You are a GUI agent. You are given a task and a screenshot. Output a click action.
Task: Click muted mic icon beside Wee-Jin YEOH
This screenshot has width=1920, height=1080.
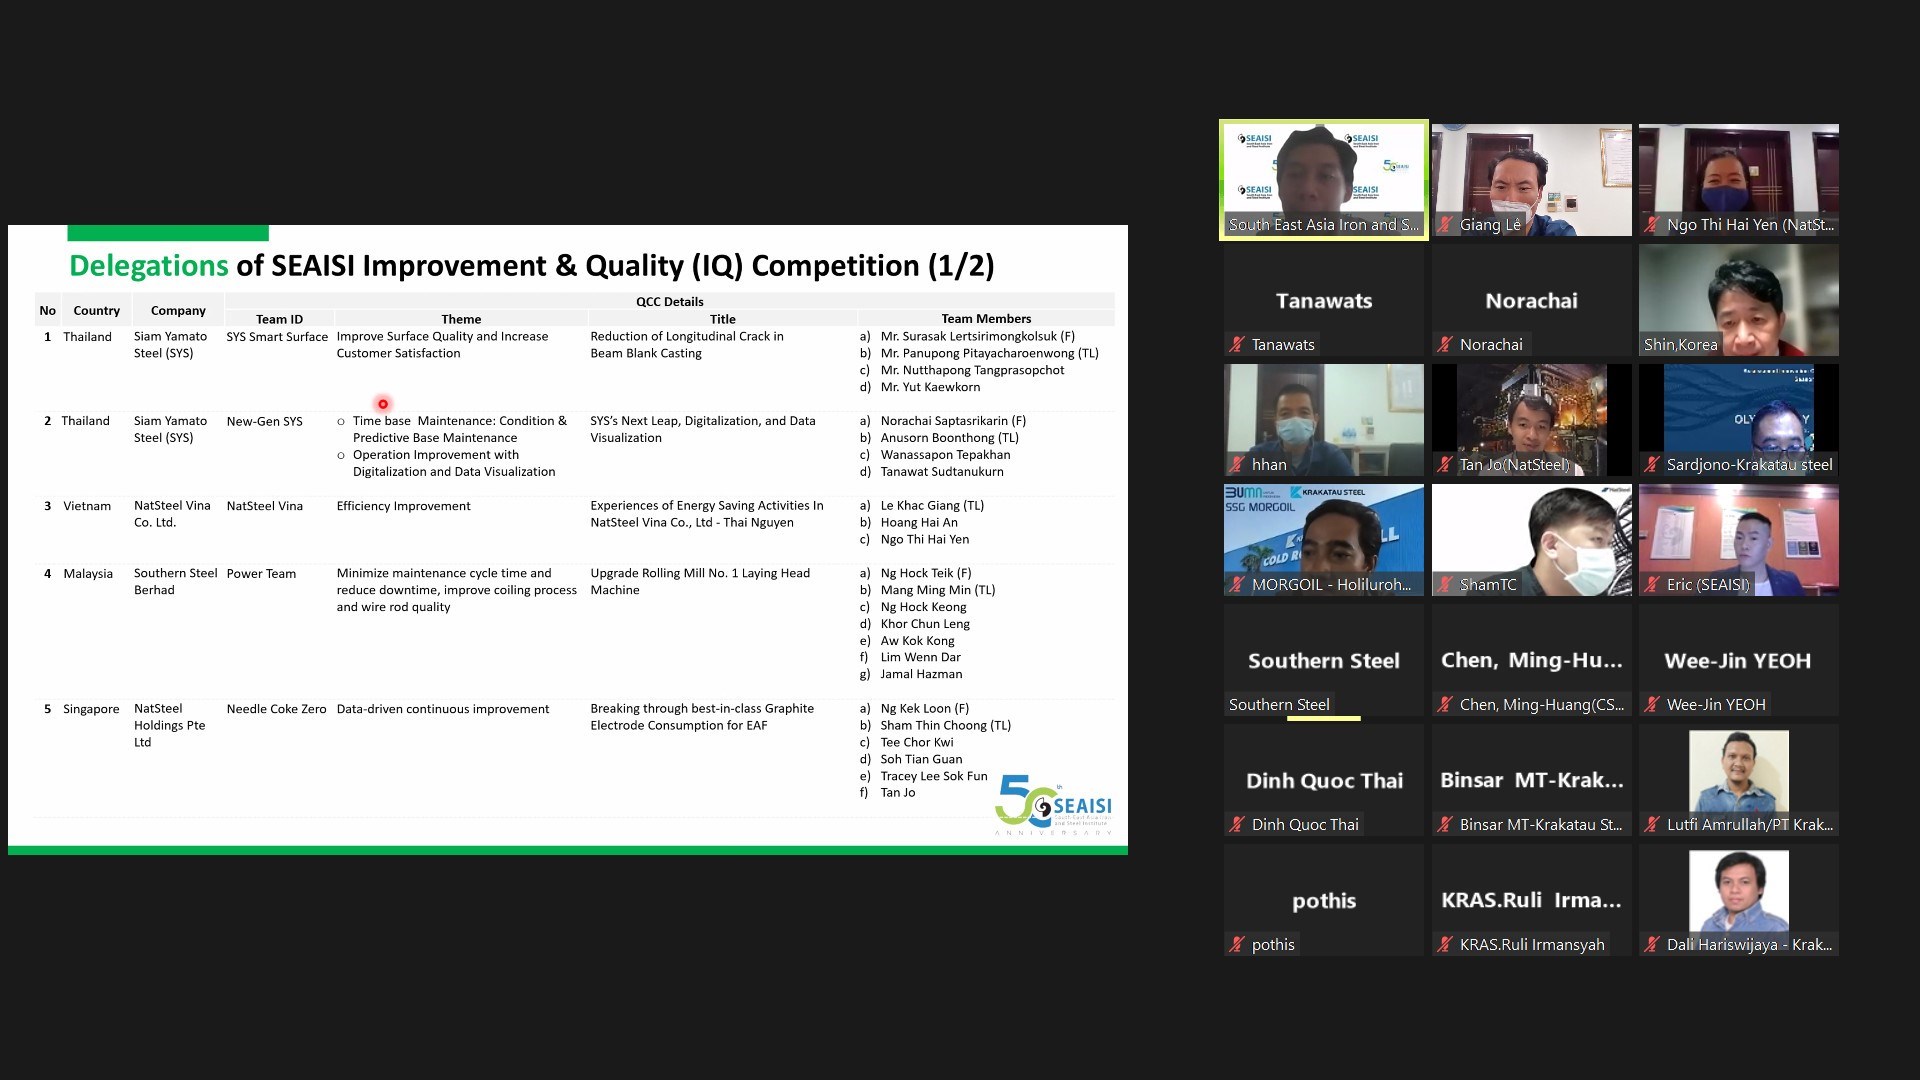coord(1652,705)
